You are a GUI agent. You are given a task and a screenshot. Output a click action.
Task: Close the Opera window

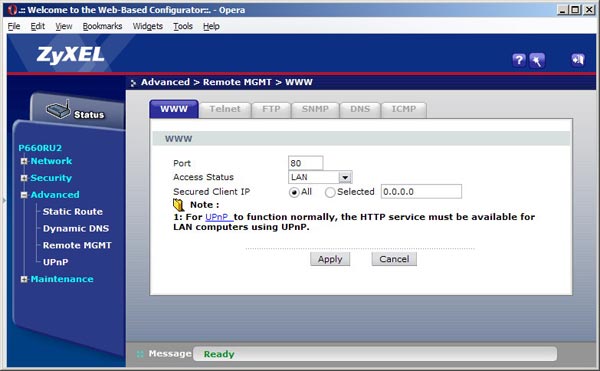pos(589,10)
